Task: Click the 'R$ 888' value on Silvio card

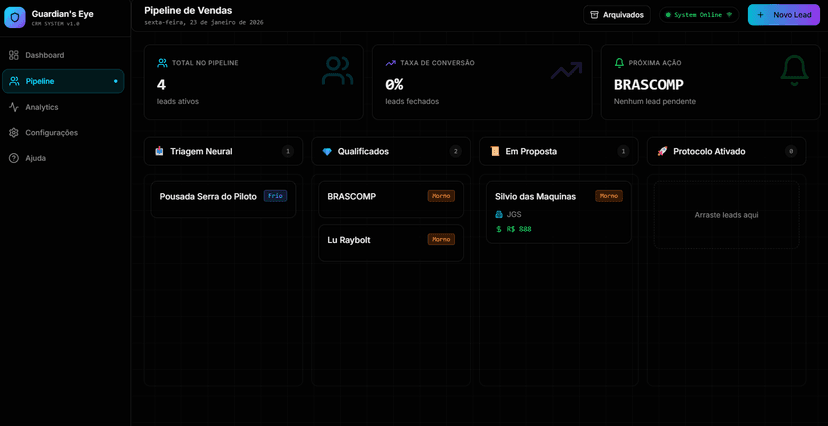Action: point(519,229)
